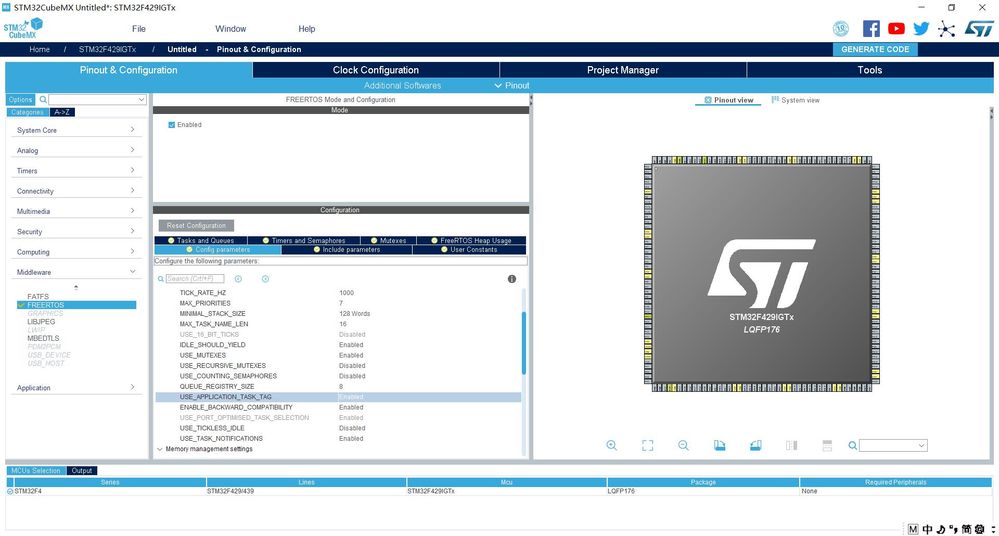Click the horizontal flip layout icon
The image size is (999, 536).
pos(791,445)
